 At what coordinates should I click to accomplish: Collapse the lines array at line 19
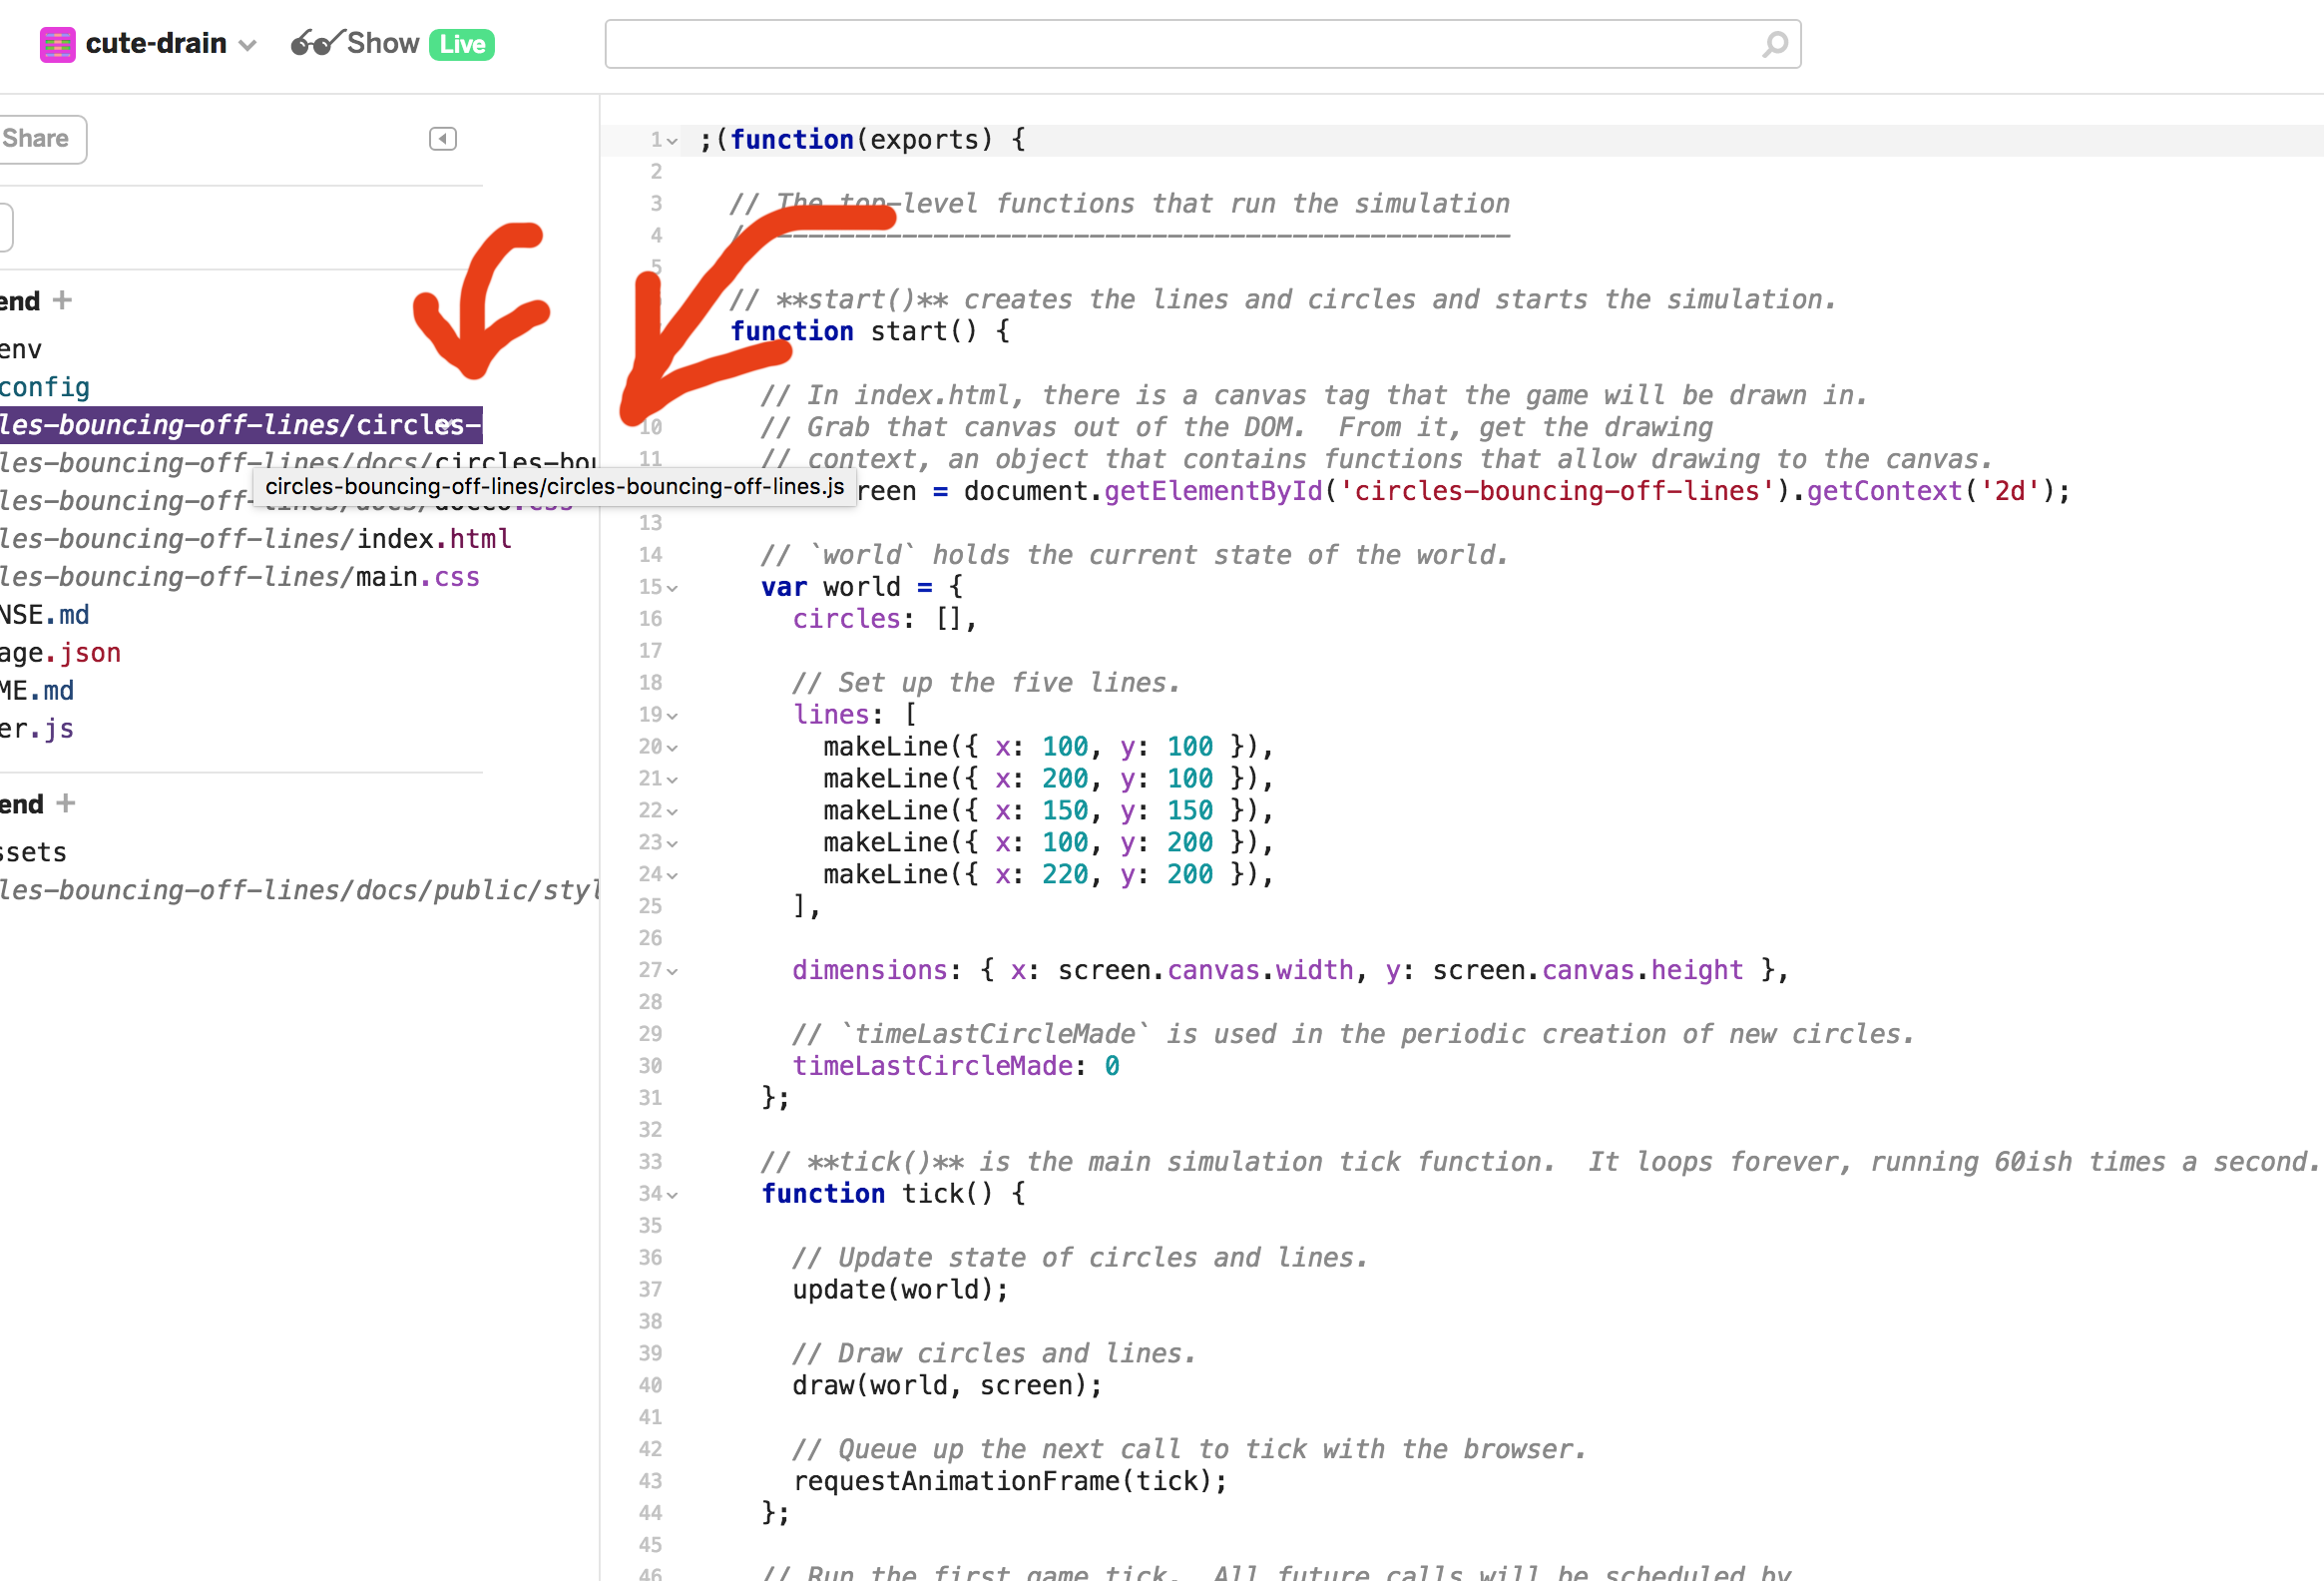(x=673, y=716)
